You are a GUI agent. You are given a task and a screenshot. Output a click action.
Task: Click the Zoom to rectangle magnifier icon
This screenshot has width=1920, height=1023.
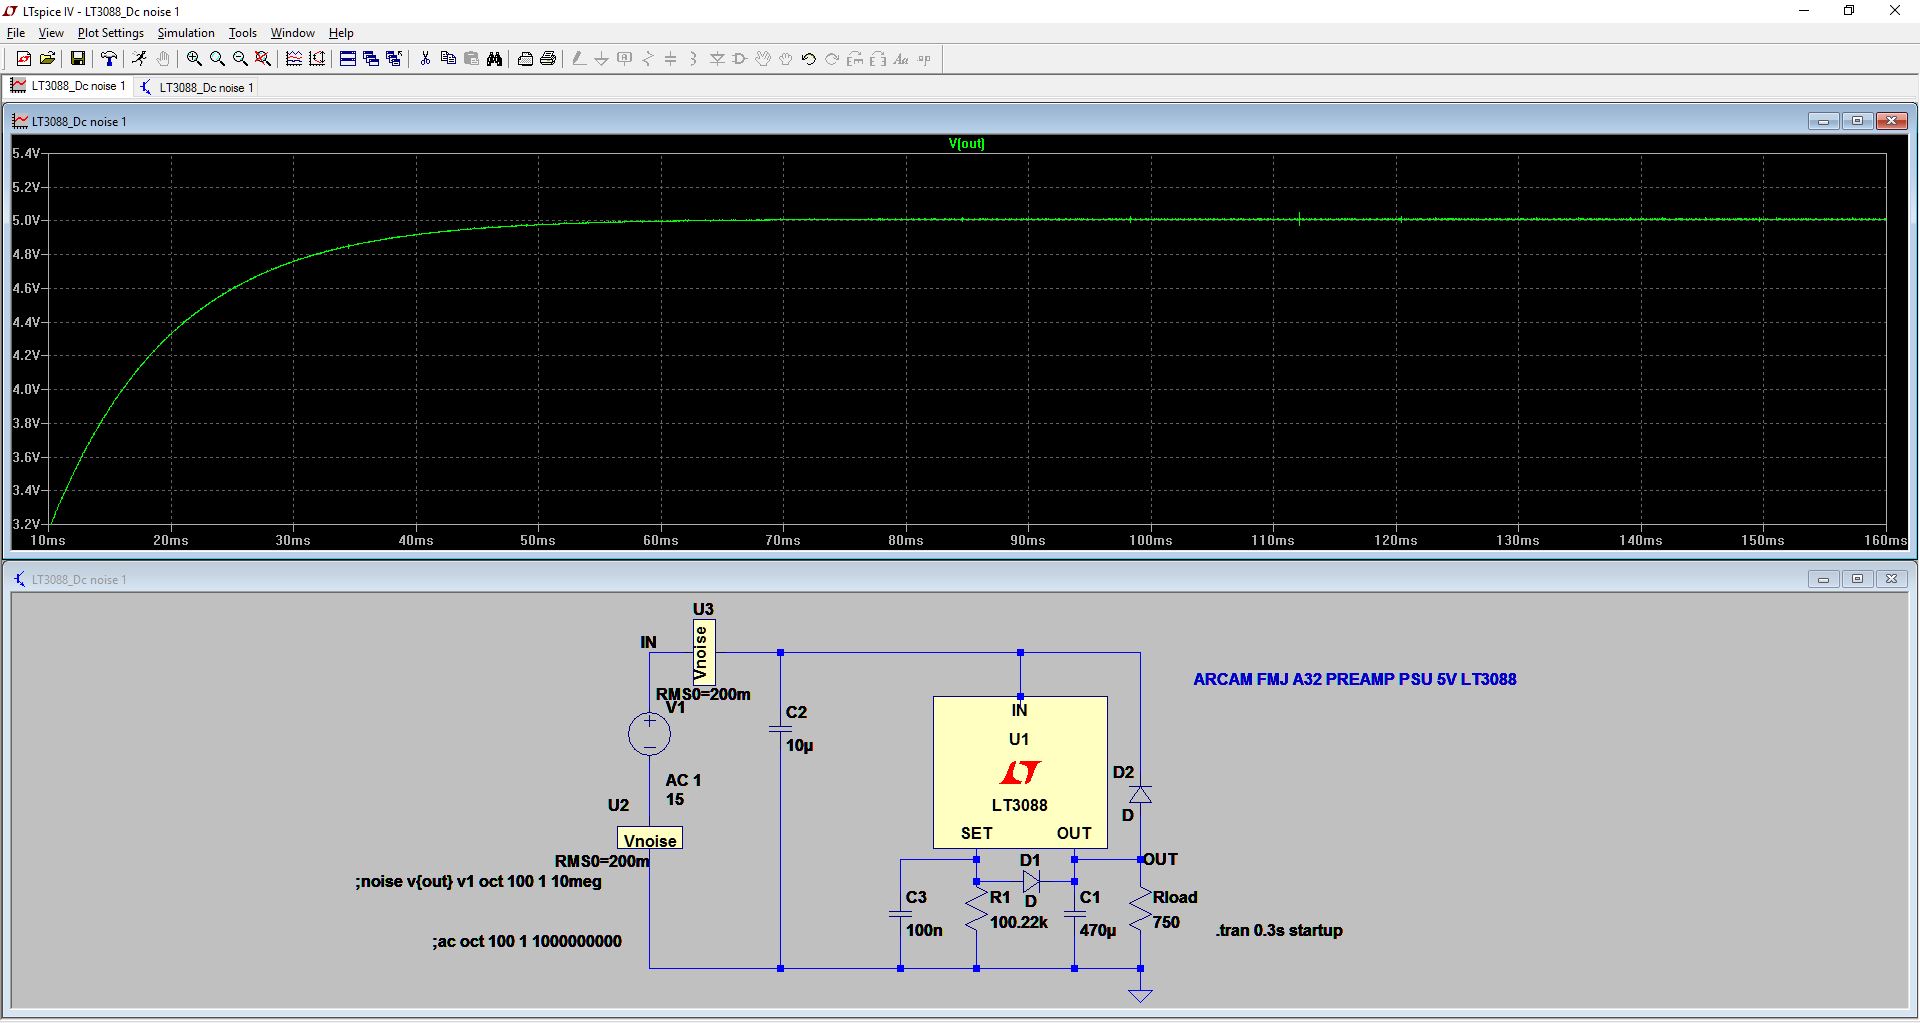pos(217,59)
